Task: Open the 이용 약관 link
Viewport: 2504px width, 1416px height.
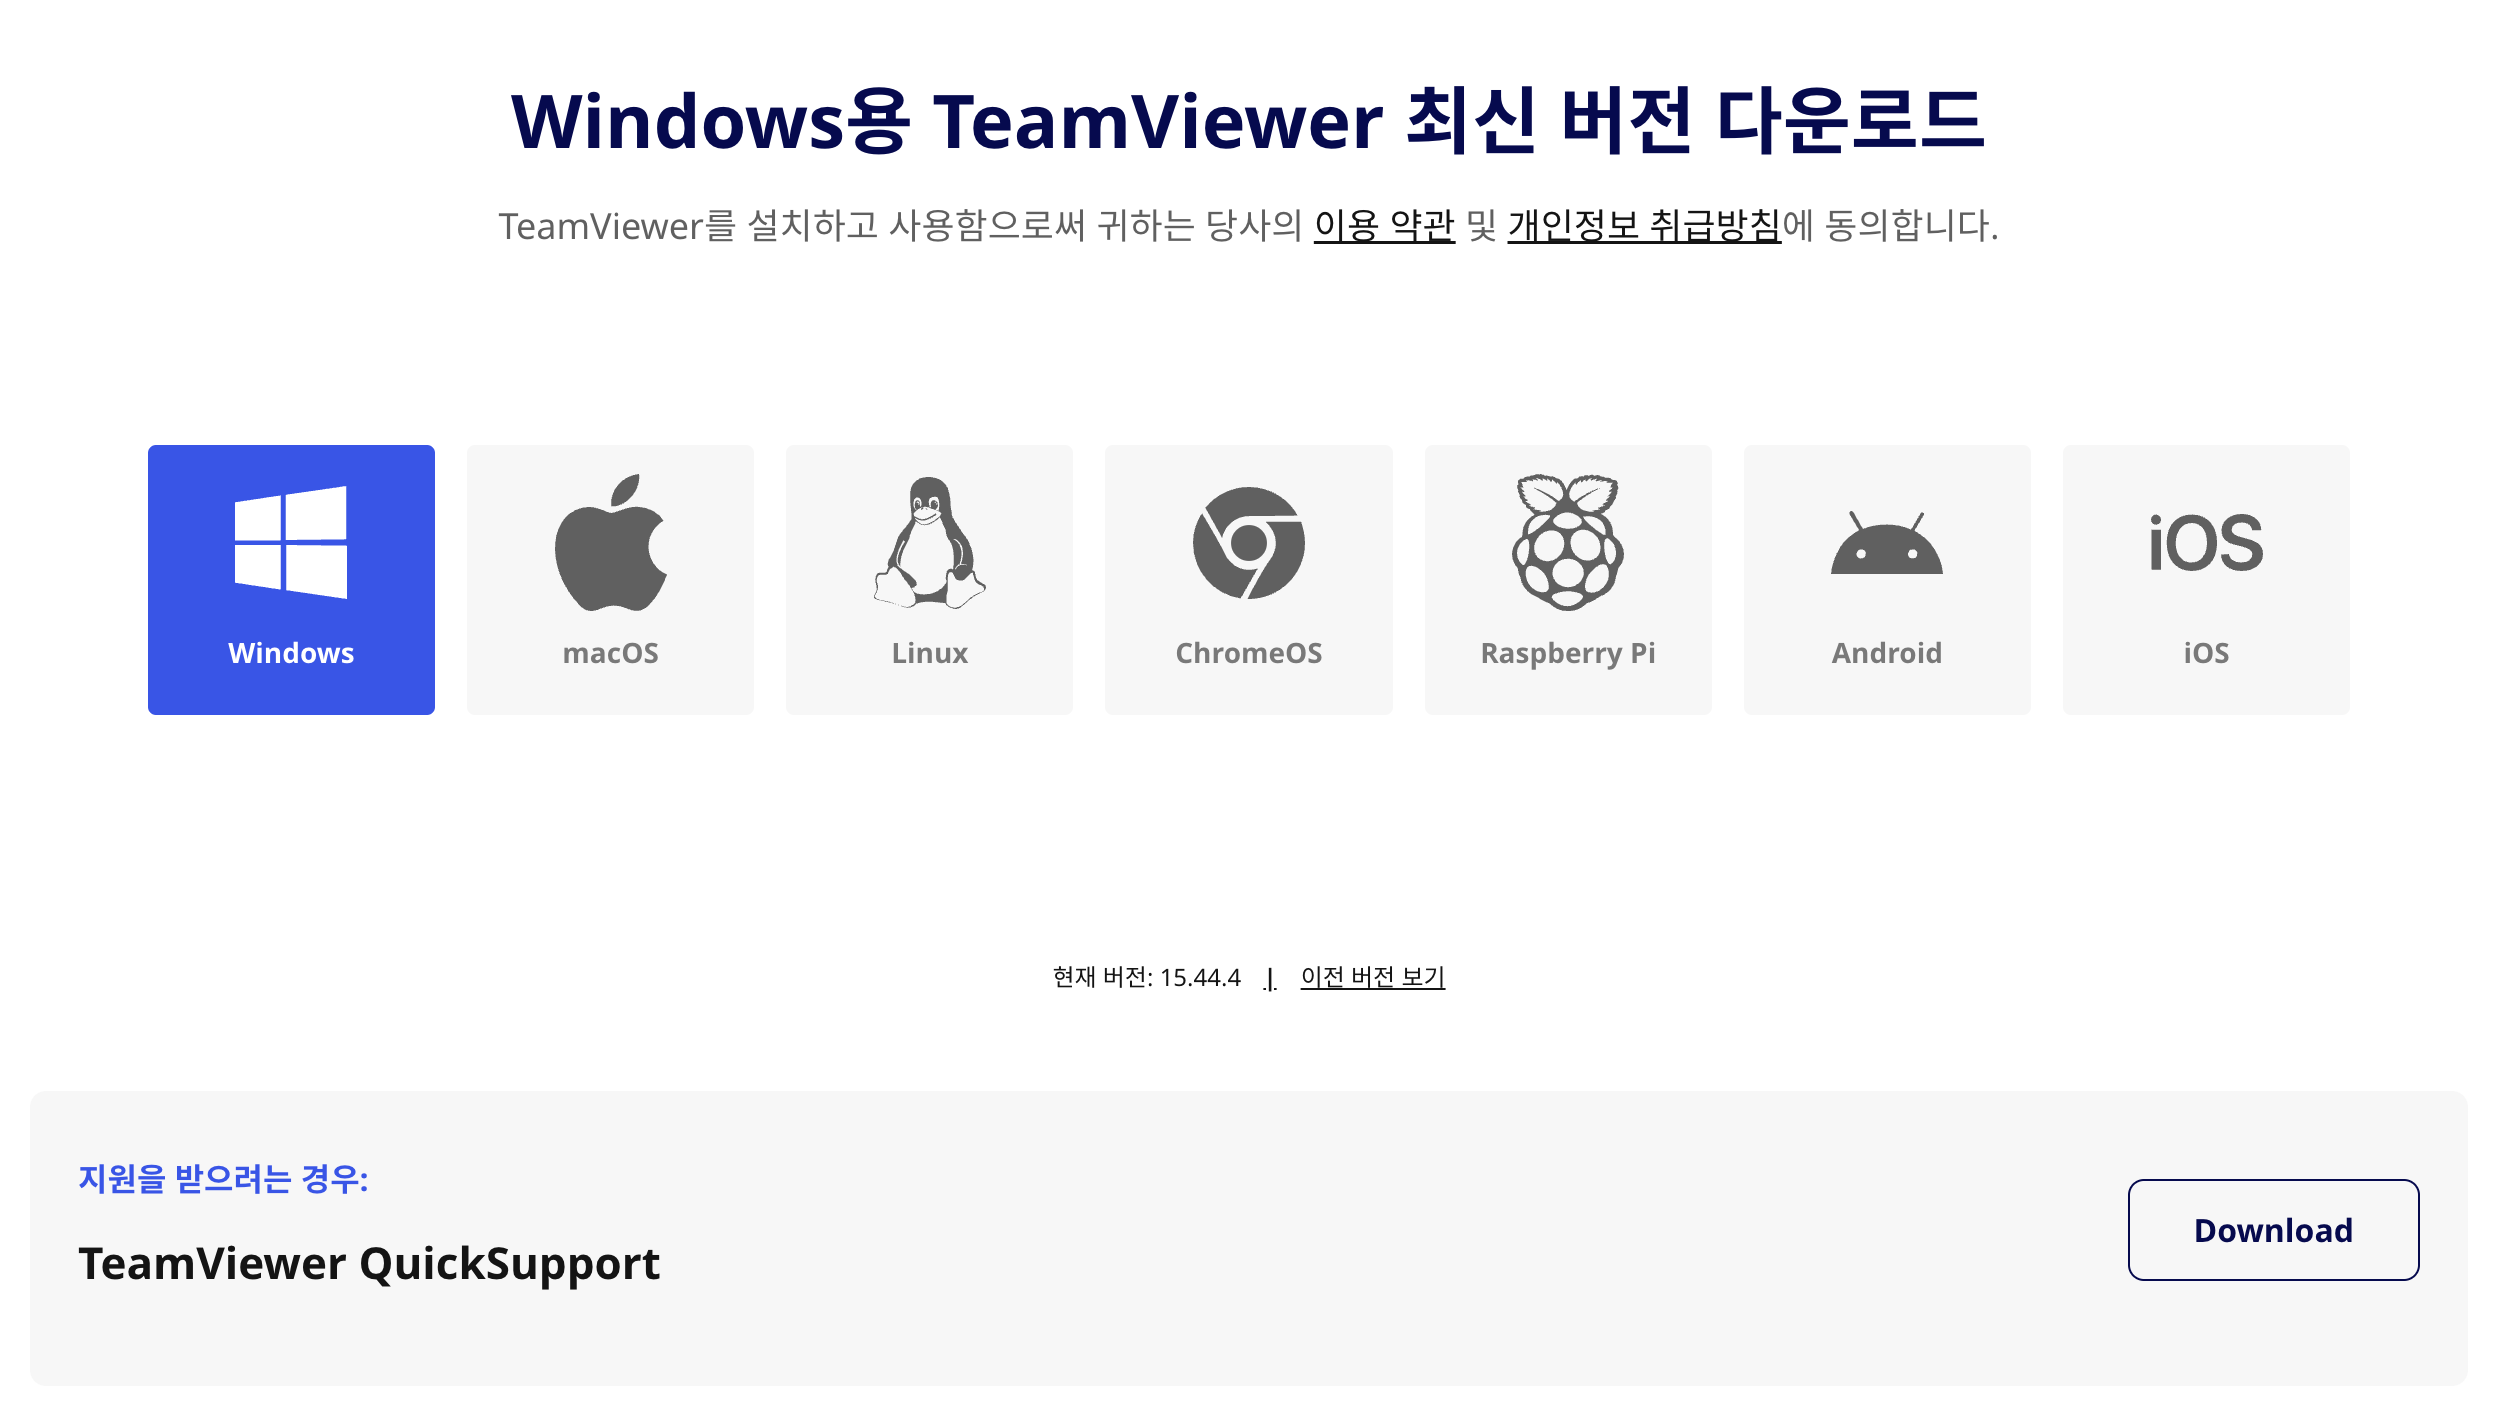Action: pos(1383,225)
